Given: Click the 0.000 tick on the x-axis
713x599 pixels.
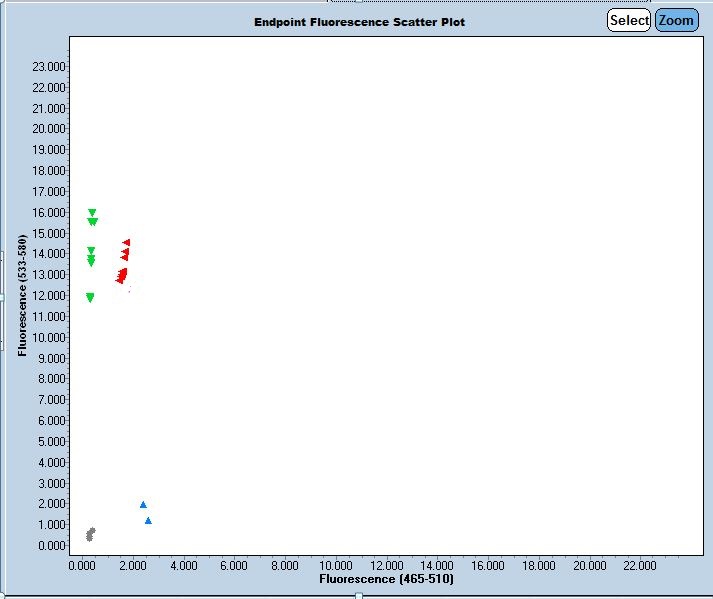Looking at the screenshot, I should [x=82, y=565].
